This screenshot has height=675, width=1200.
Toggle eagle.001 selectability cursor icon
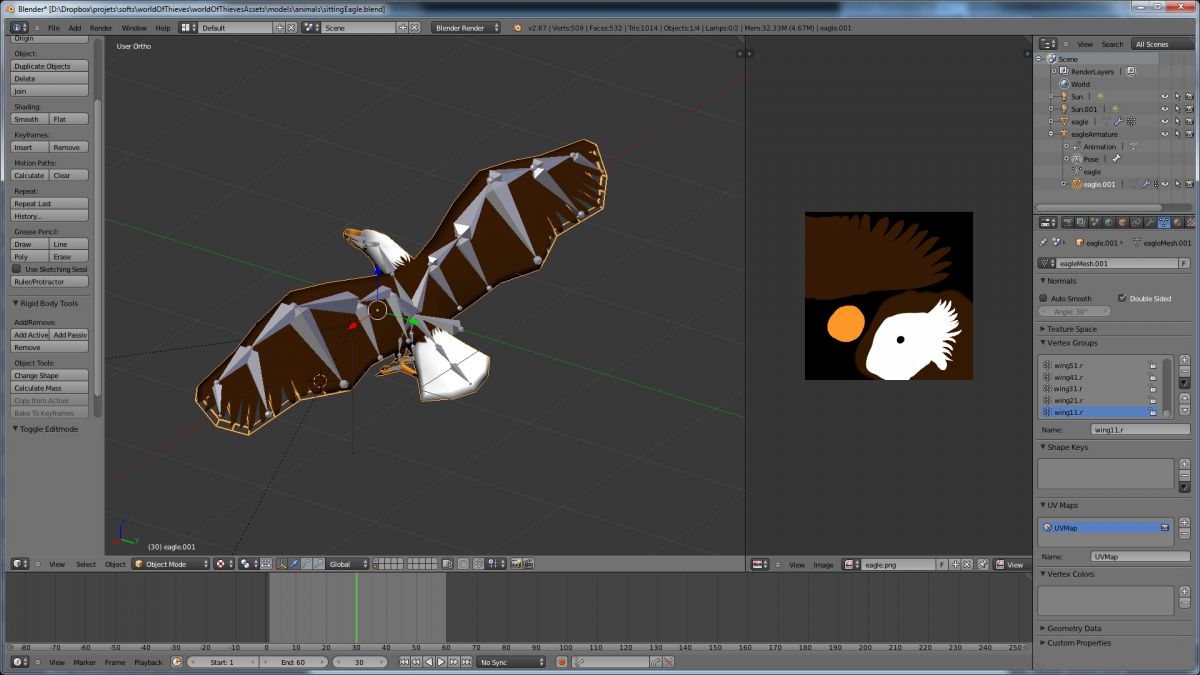click(x=1177, y=184)
